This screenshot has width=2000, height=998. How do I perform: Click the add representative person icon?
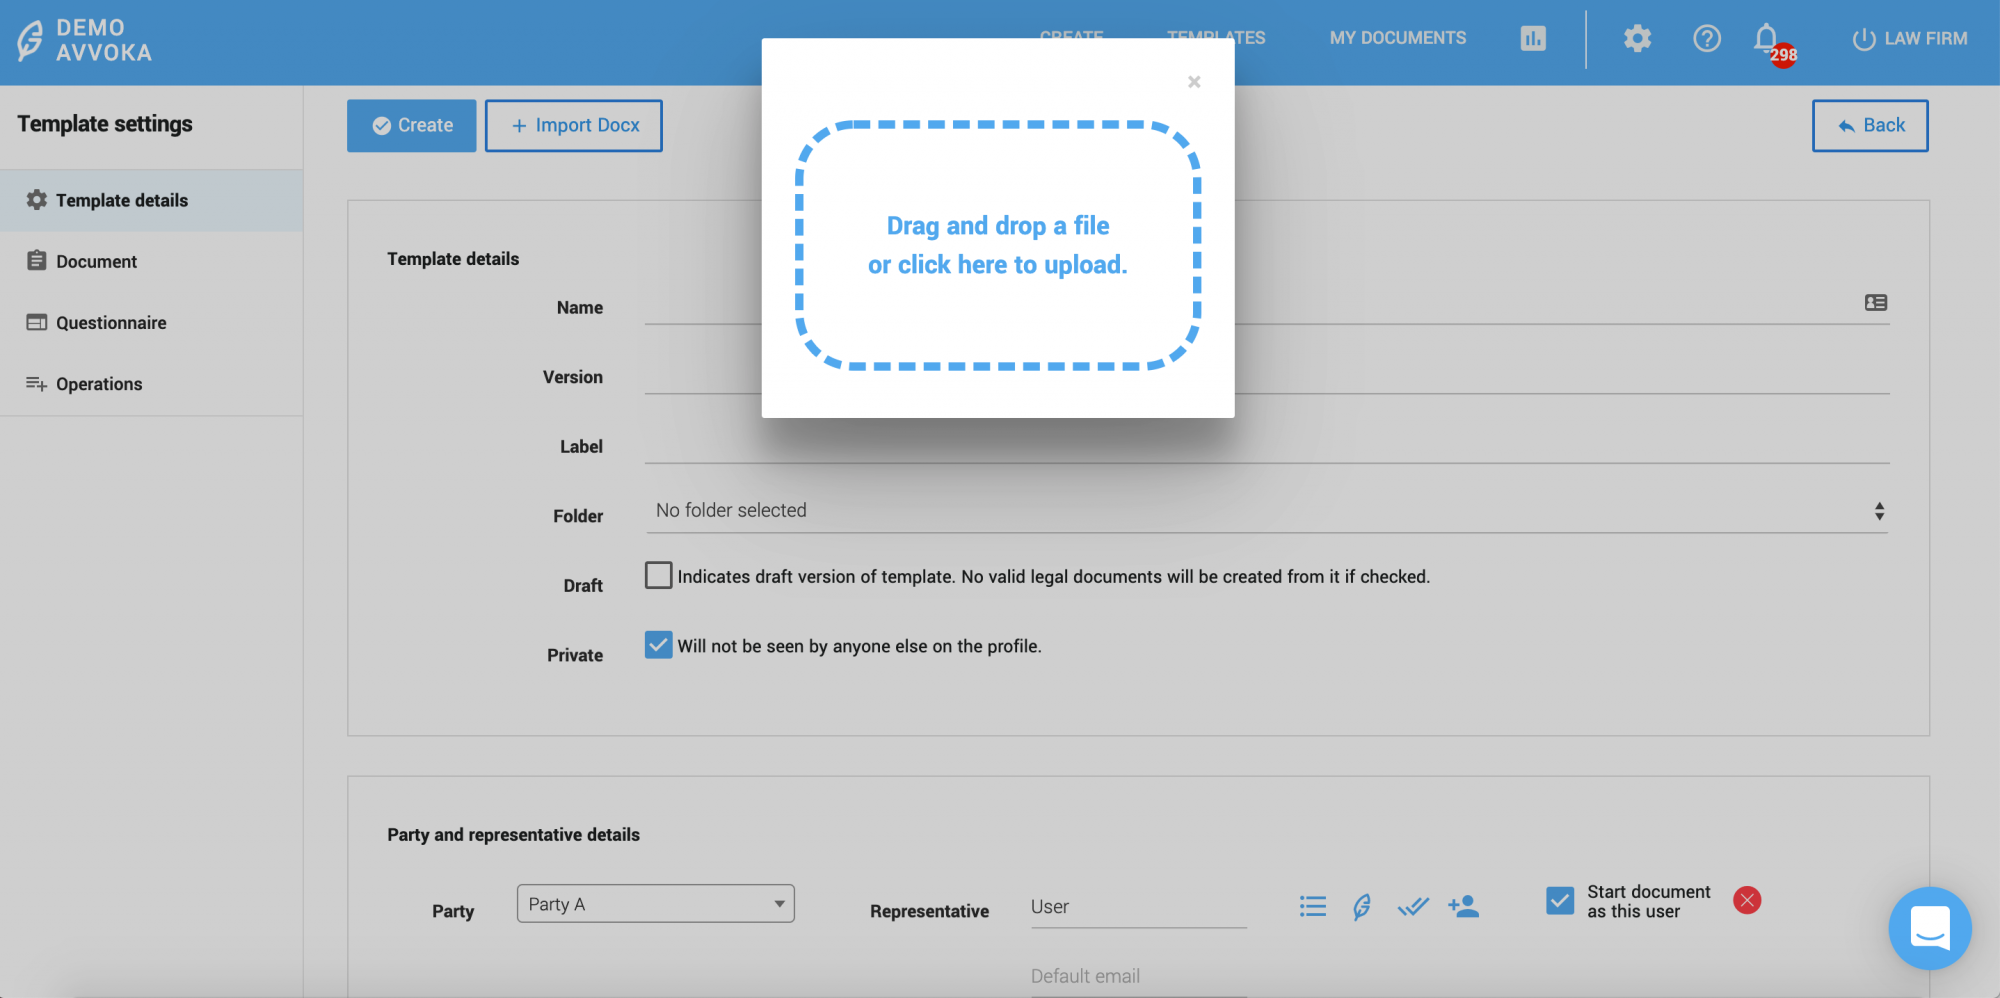pyautogui.click(x=1463, y=906)
